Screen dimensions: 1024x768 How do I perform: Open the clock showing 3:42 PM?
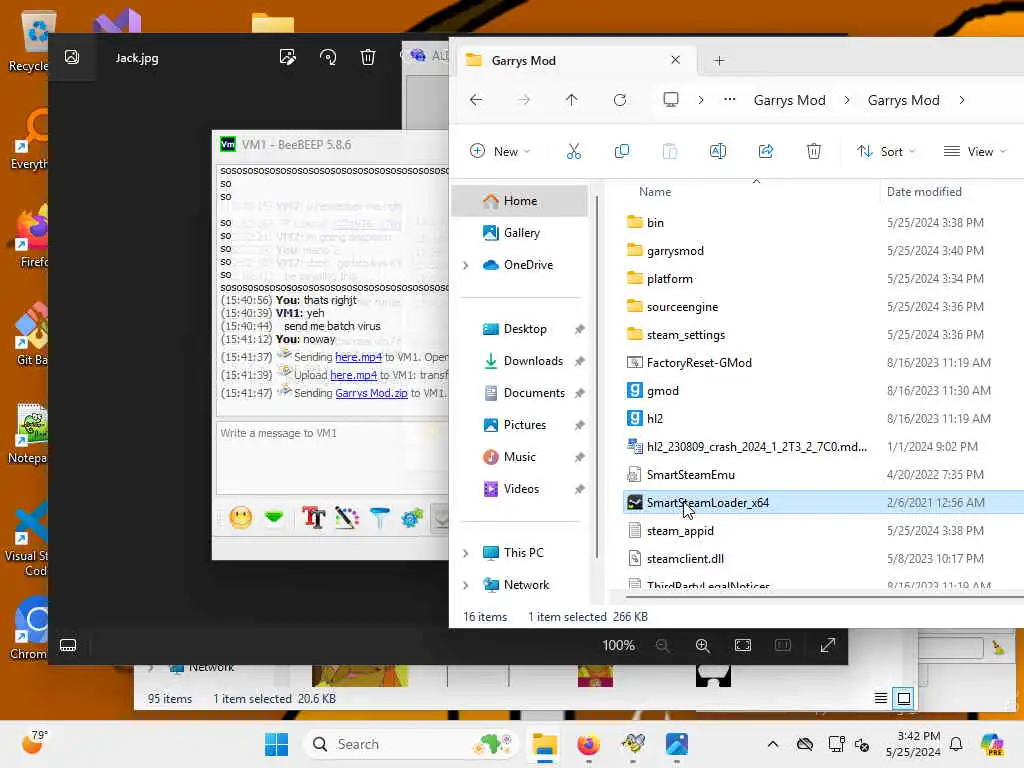tap(913, 744)
